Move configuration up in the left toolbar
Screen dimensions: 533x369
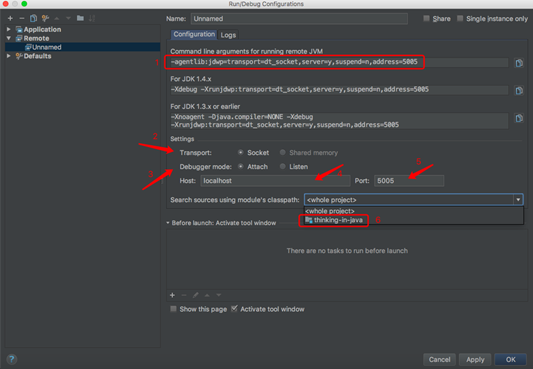point(57,18)
